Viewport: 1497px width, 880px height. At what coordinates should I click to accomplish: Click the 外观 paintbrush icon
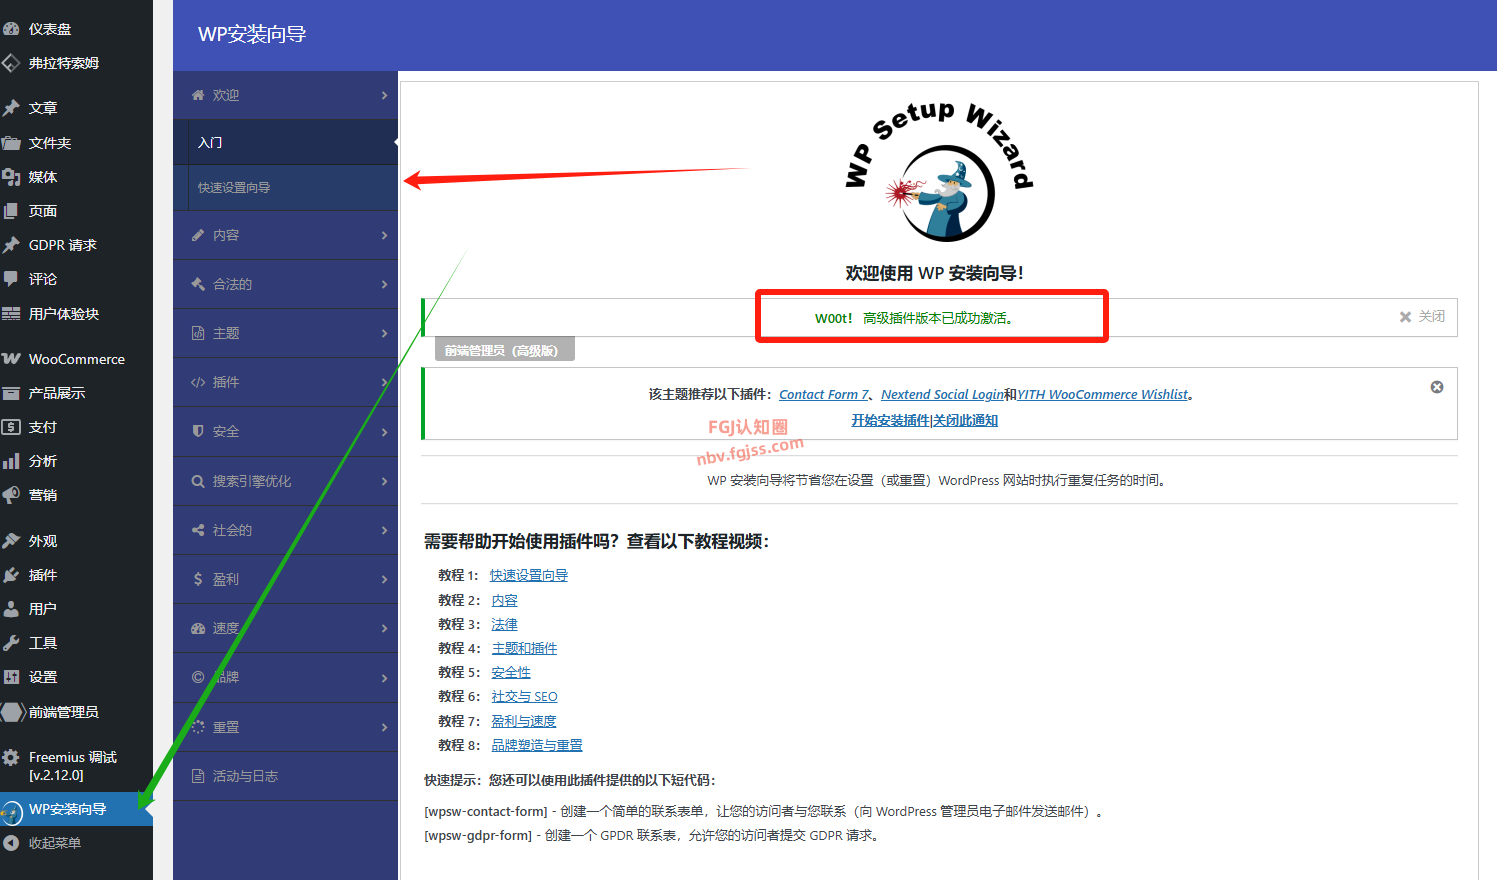(x=11, y=541)
